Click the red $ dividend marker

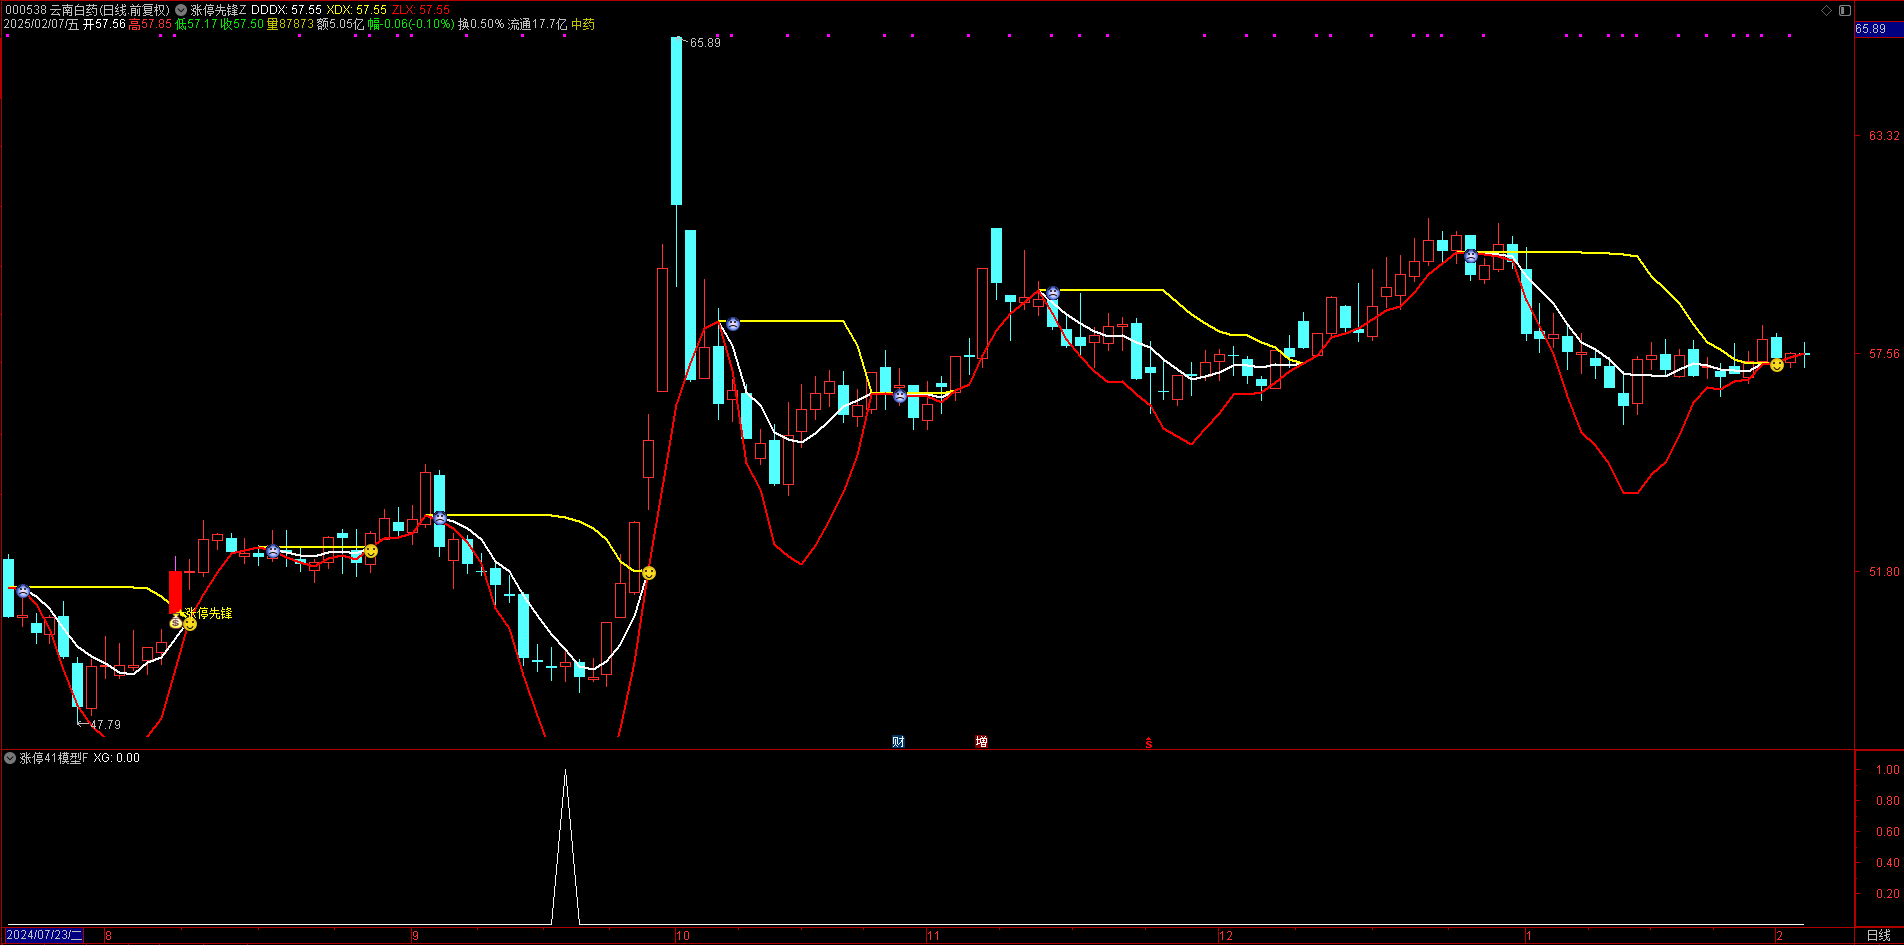(1148, 743)
